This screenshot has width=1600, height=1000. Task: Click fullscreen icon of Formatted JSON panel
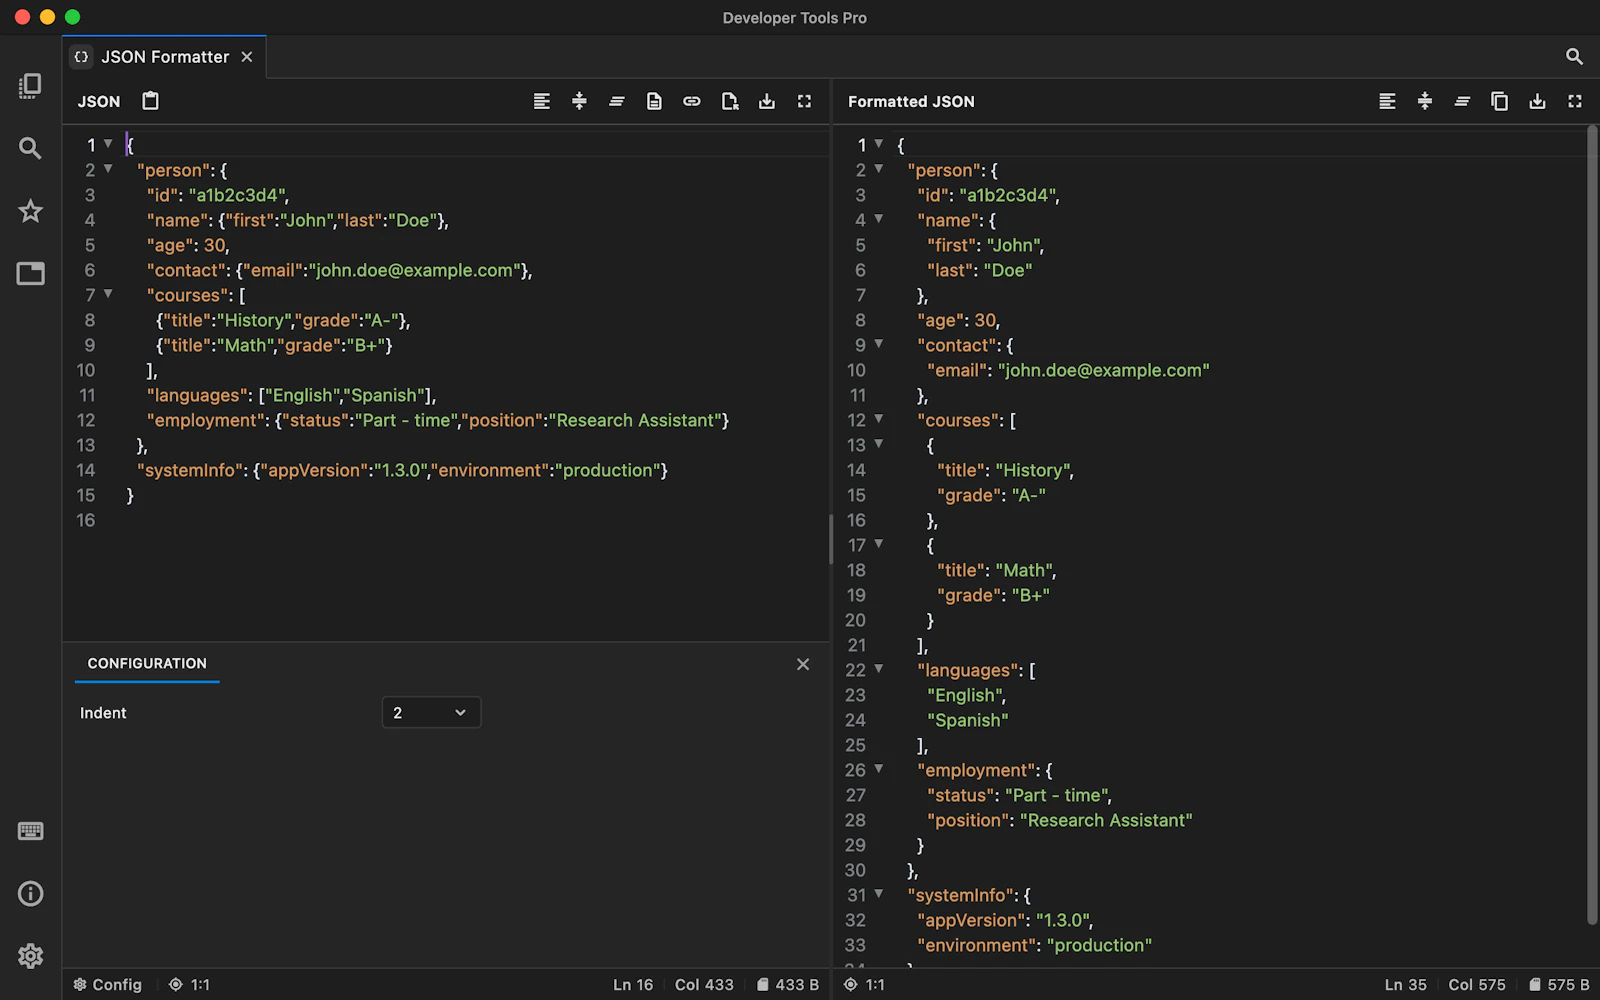pyautogui.click(x=1575, y=101)
